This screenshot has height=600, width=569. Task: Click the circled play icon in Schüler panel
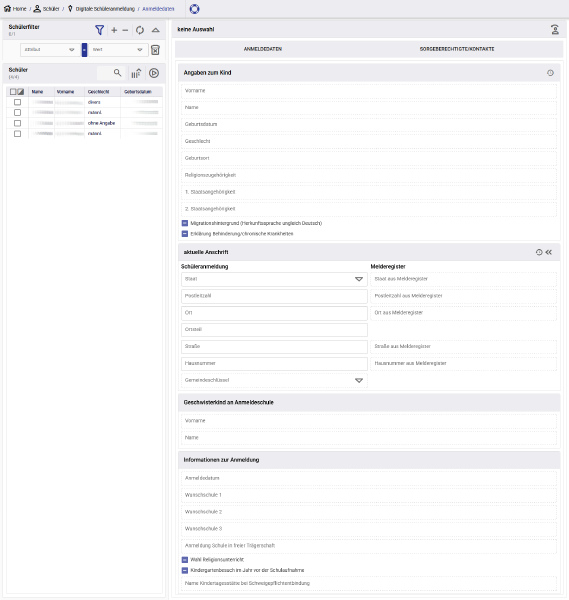(x=154, y=73)
